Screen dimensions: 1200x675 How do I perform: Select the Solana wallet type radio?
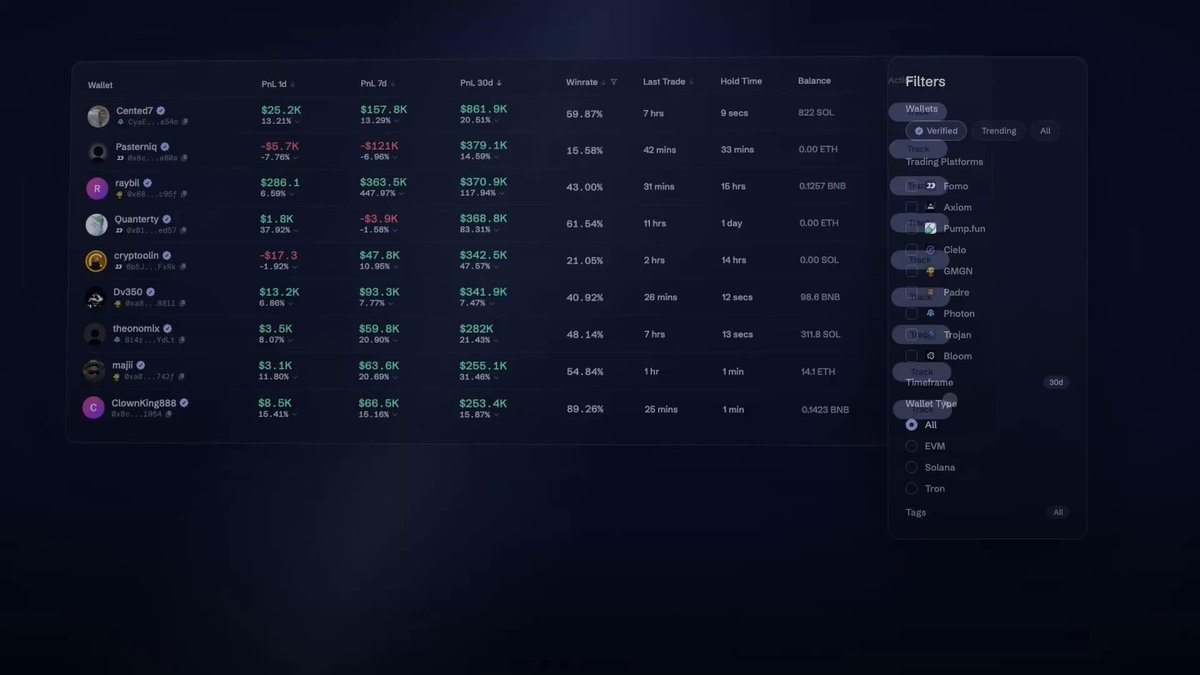coord(911,467)
